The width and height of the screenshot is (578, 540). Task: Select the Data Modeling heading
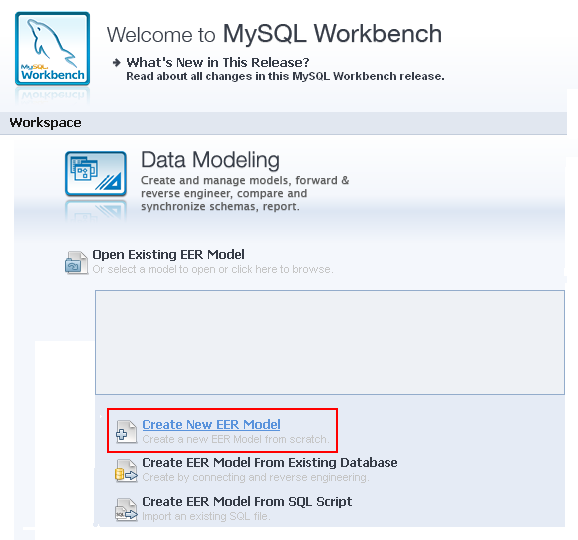point(210,160)
